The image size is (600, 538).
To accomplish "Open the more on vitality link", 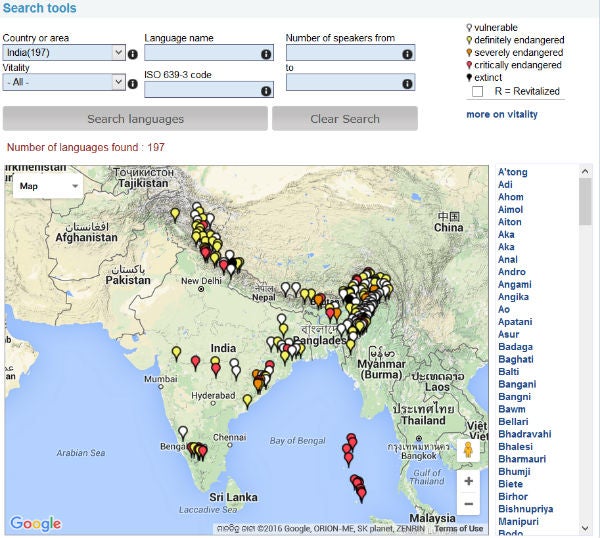I will (502, 114).
